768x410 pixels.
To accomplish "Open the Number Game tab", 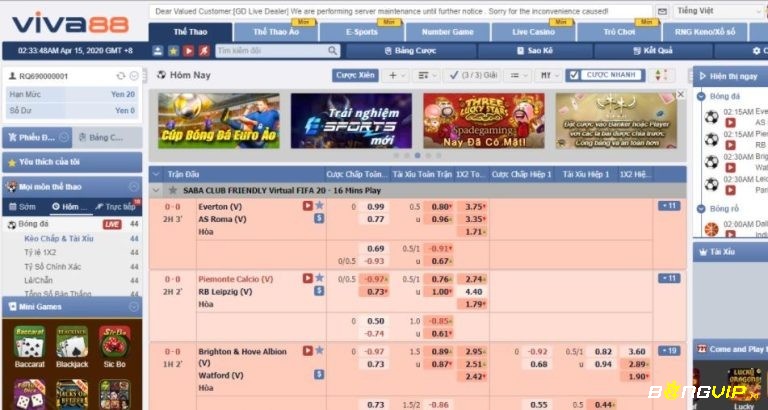I will [x=447, y=32].
